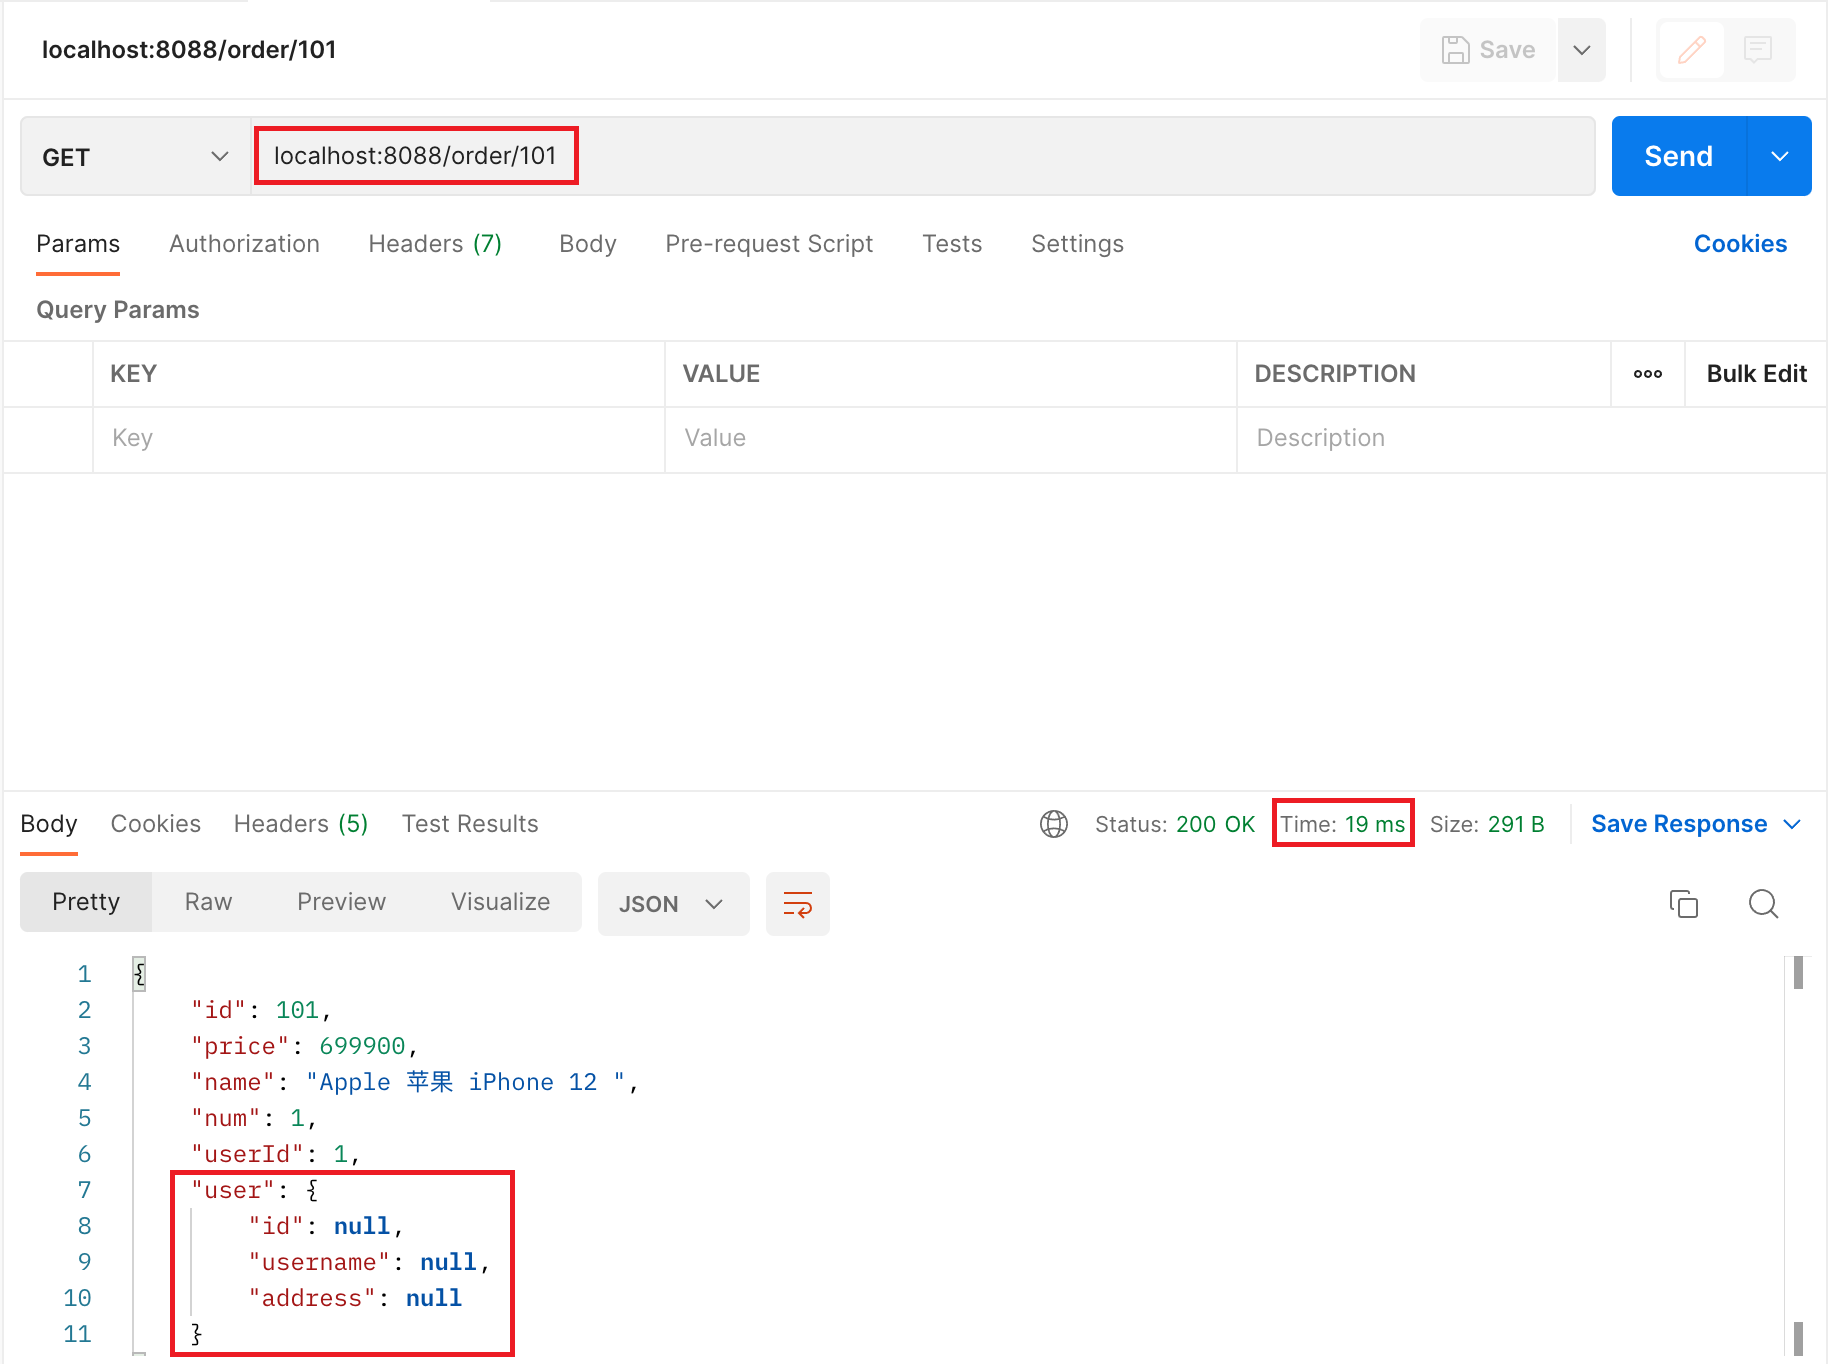
Task: Open the query params column options icon
Action: [x=1648, y=374]
